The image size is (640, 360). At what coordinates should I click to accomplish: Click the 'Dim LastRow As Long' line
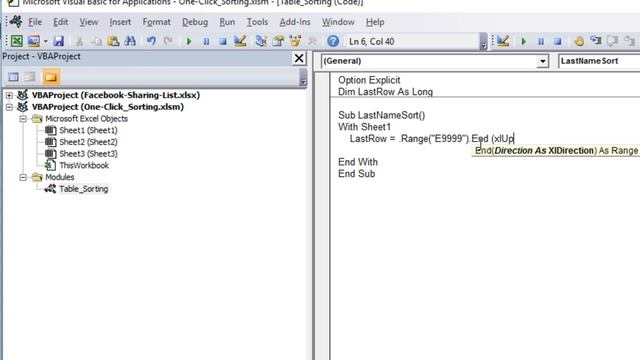tap(385, 92)
